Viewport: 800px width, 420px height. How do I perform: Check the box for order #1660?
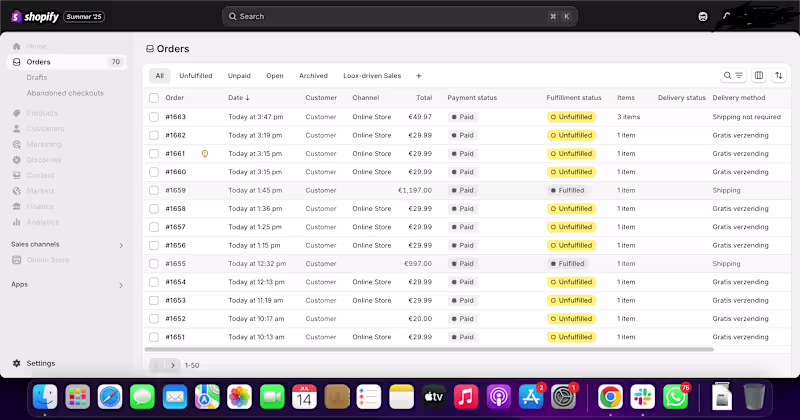click(x=154, y=172)
